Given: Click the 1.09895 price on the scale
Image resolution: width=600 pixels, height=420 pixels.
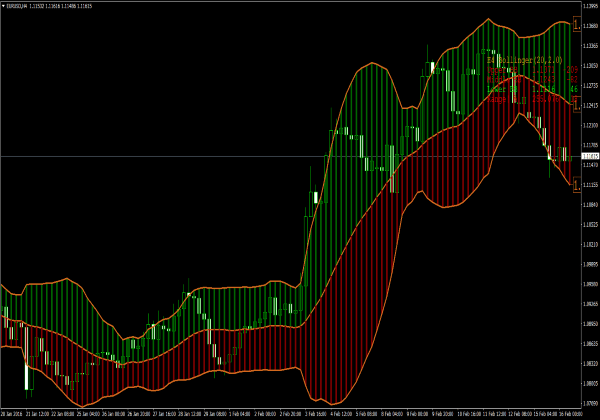Looking at the screenshot, I should 591,264.
